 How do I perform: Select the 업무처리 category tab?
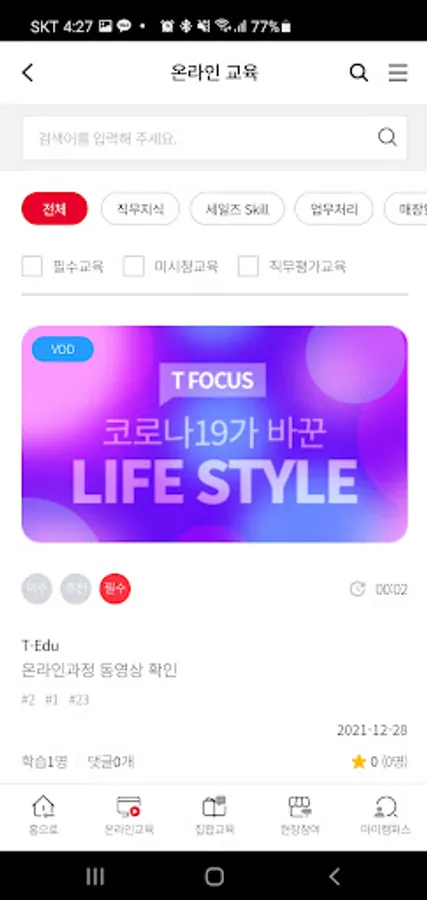(334, 209)
